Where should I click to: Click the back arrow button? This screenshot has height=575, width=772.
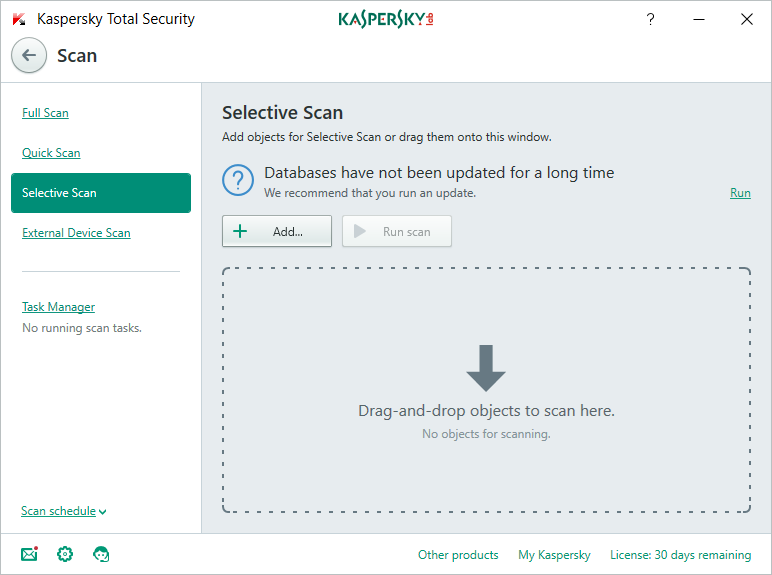click(29, 56)
